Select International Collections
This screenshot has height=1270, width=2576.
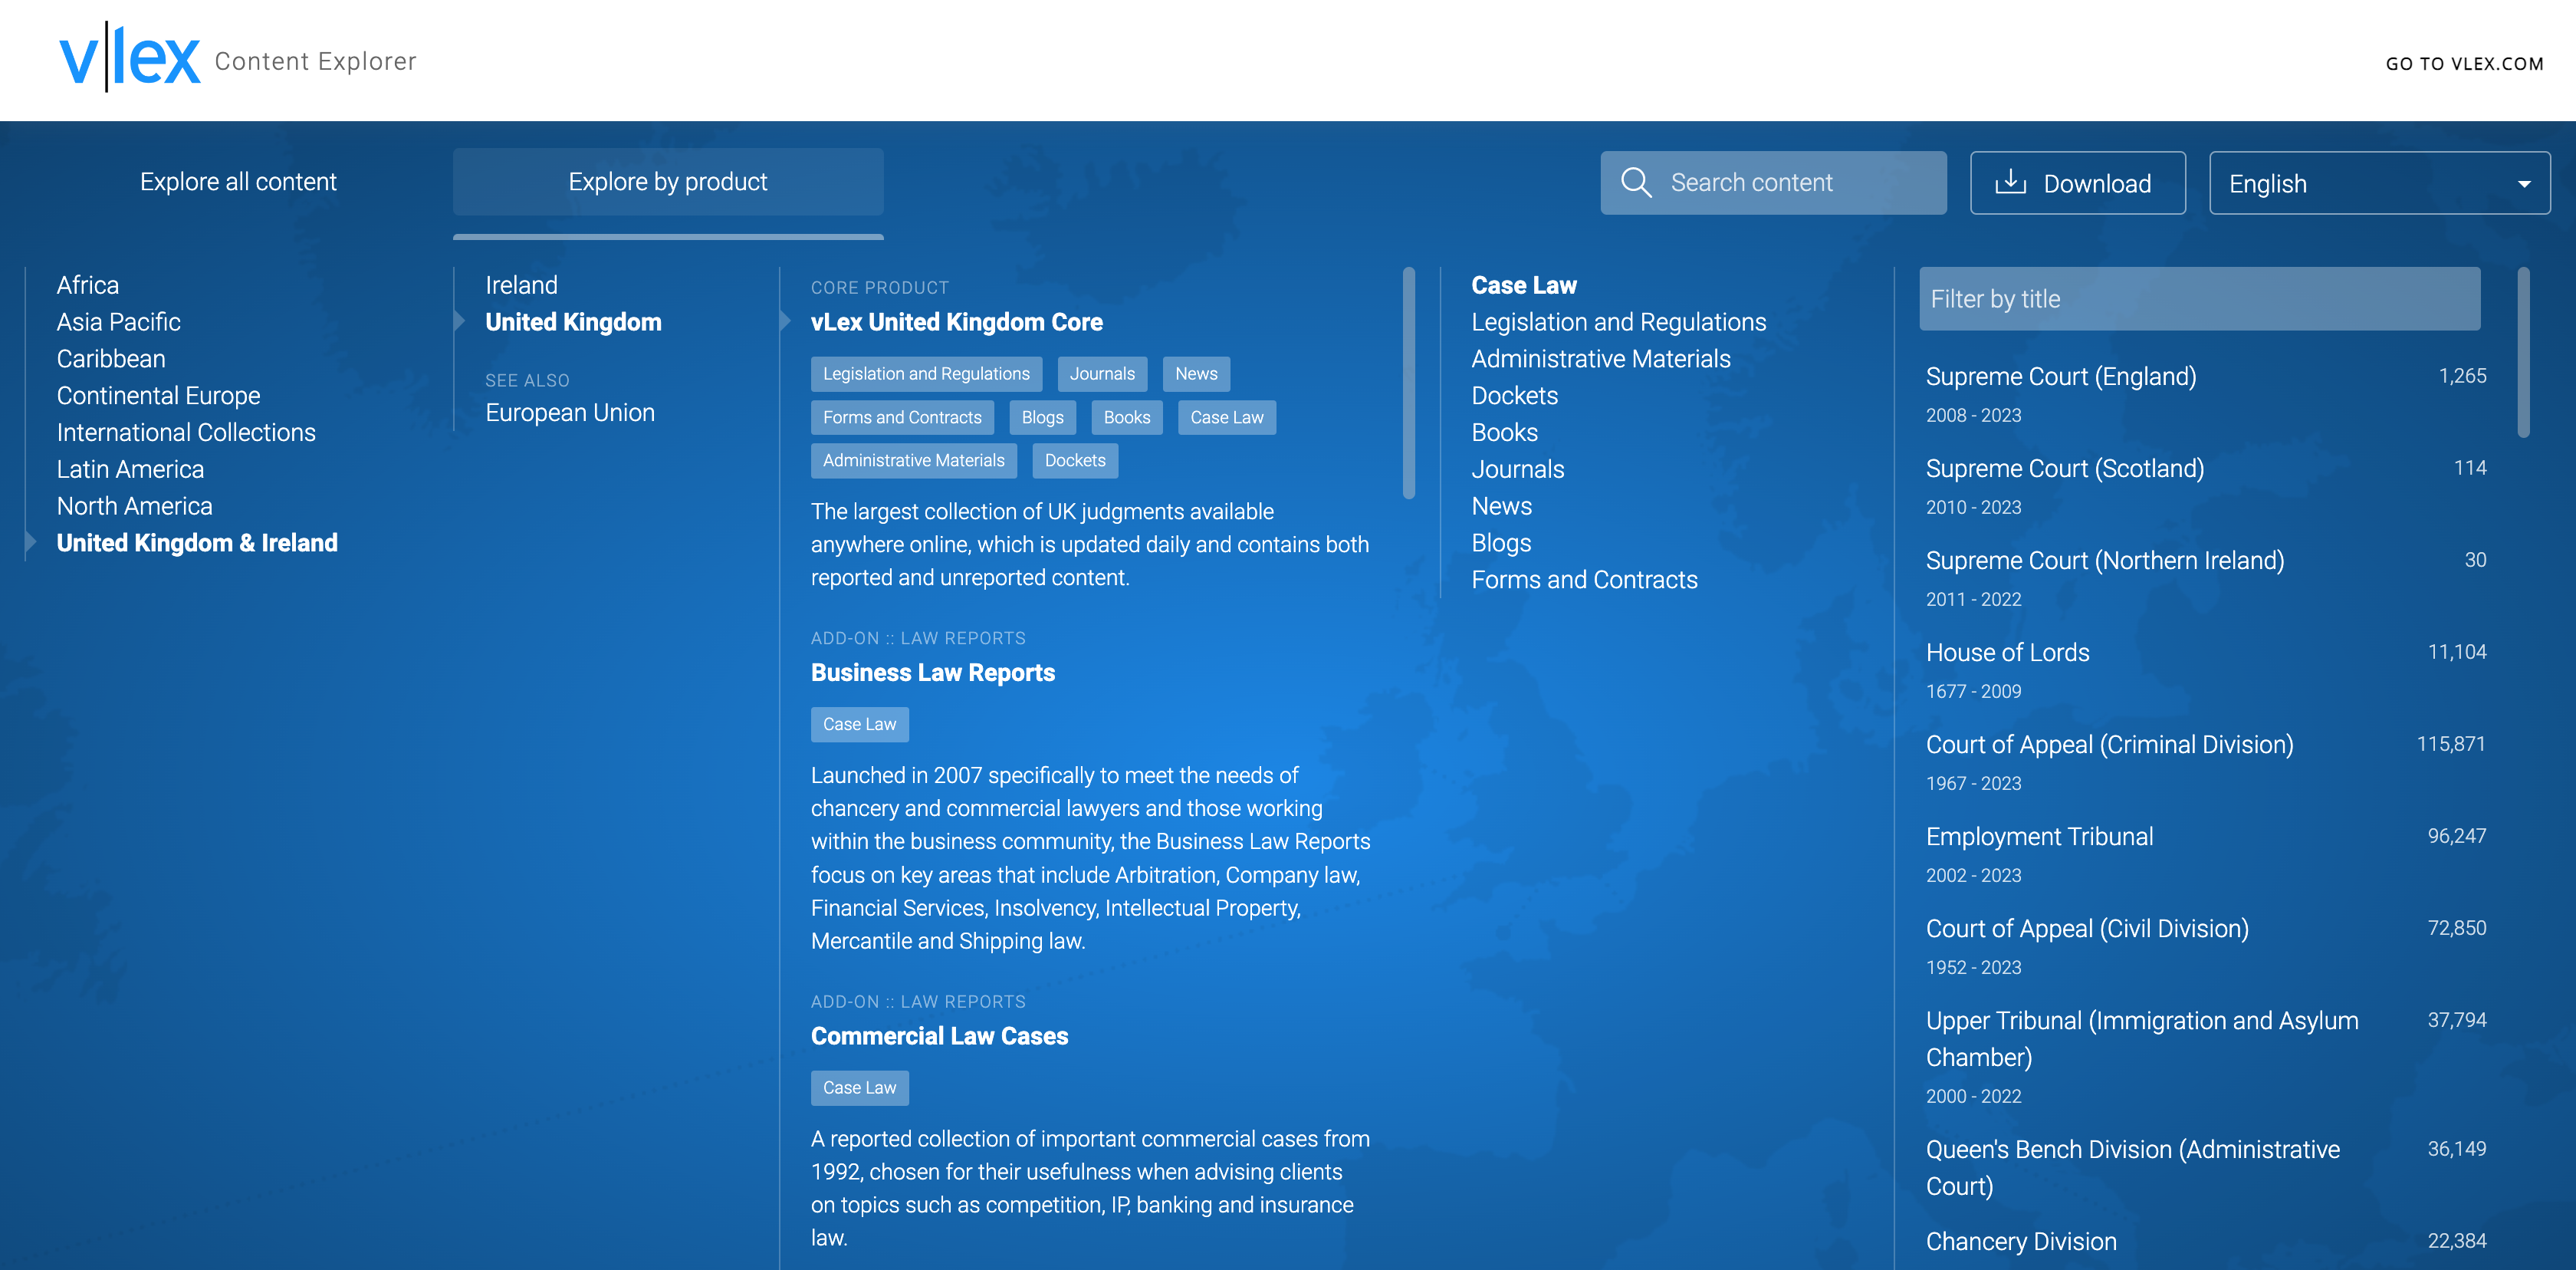[186, 432]
